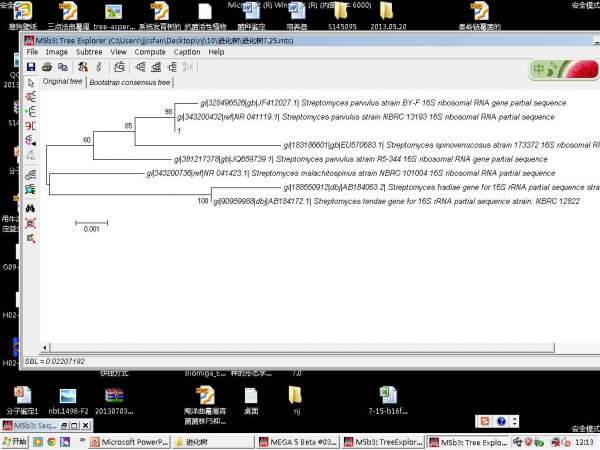
Task: Restore the minimized M5b3: Seq... window
Action: [x=65, y=425]
